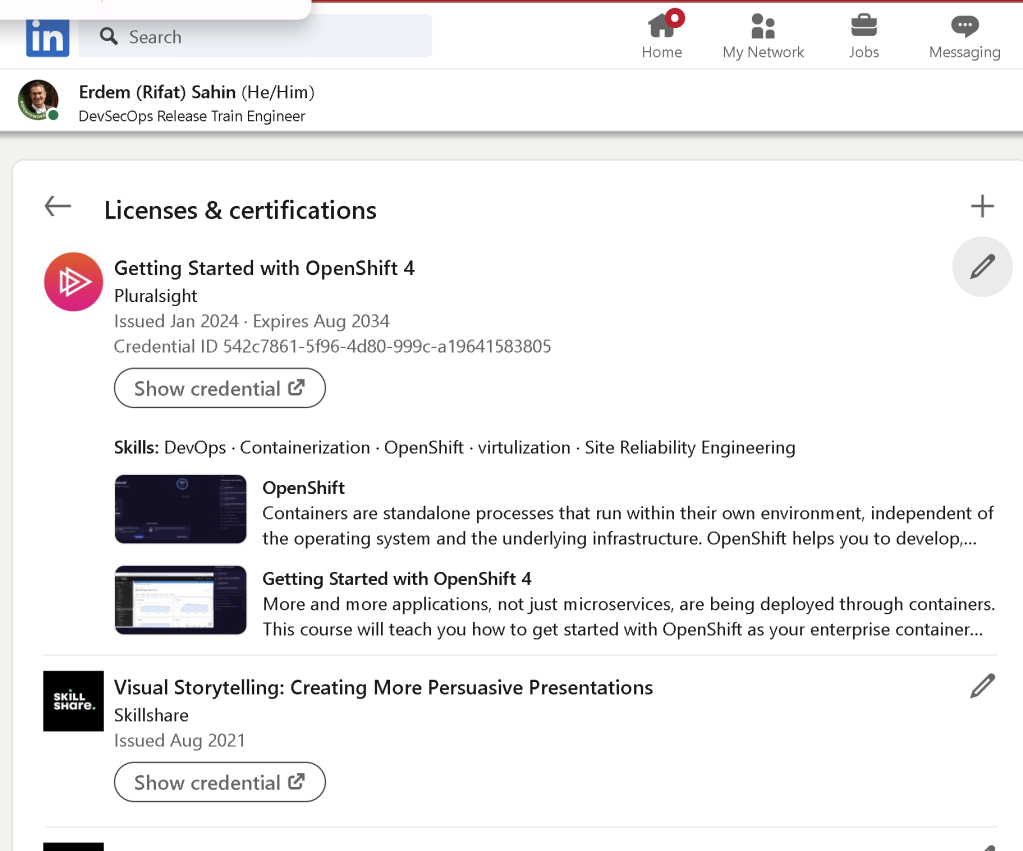Viewport: 1023px width, 851px height.
Task: Go back using the left arrow
Action: pos(57,206)
